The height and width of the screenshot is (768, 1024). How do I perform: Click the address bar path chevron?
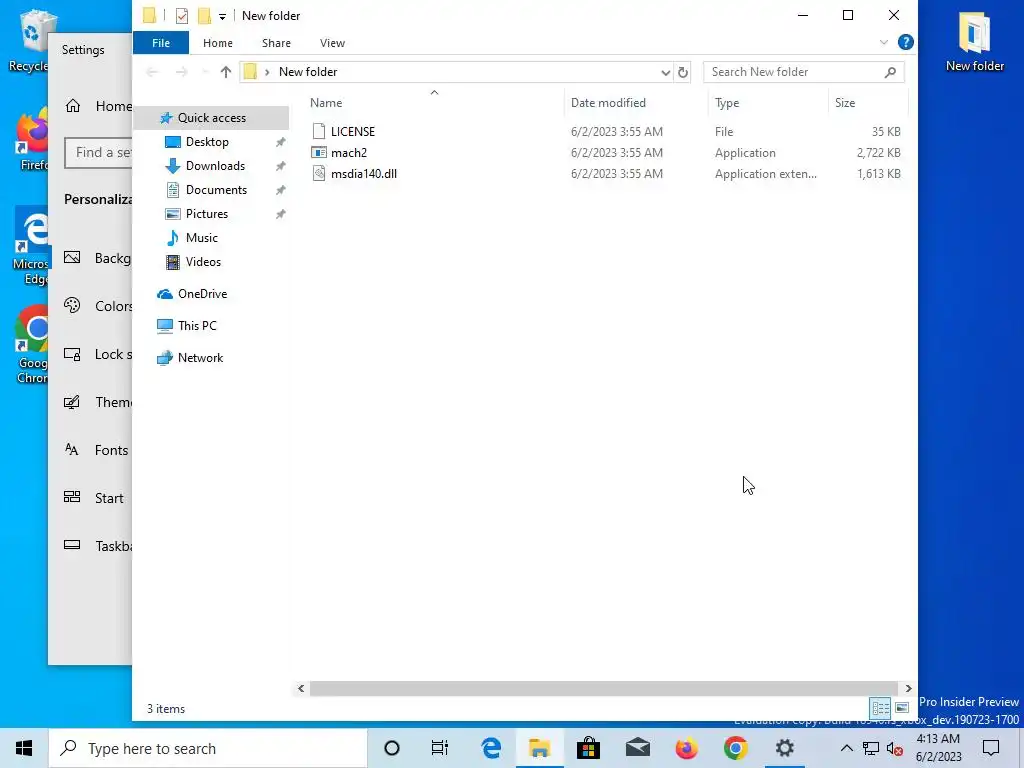tap(267, 72)
